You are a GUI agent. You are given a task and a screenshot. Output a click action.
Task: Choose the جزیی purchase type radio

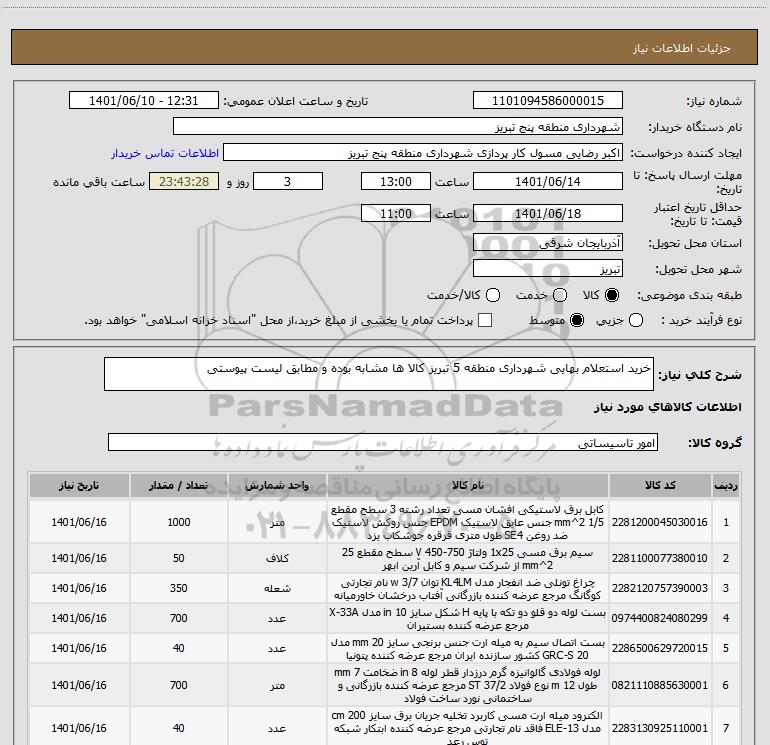coord(636,321)
